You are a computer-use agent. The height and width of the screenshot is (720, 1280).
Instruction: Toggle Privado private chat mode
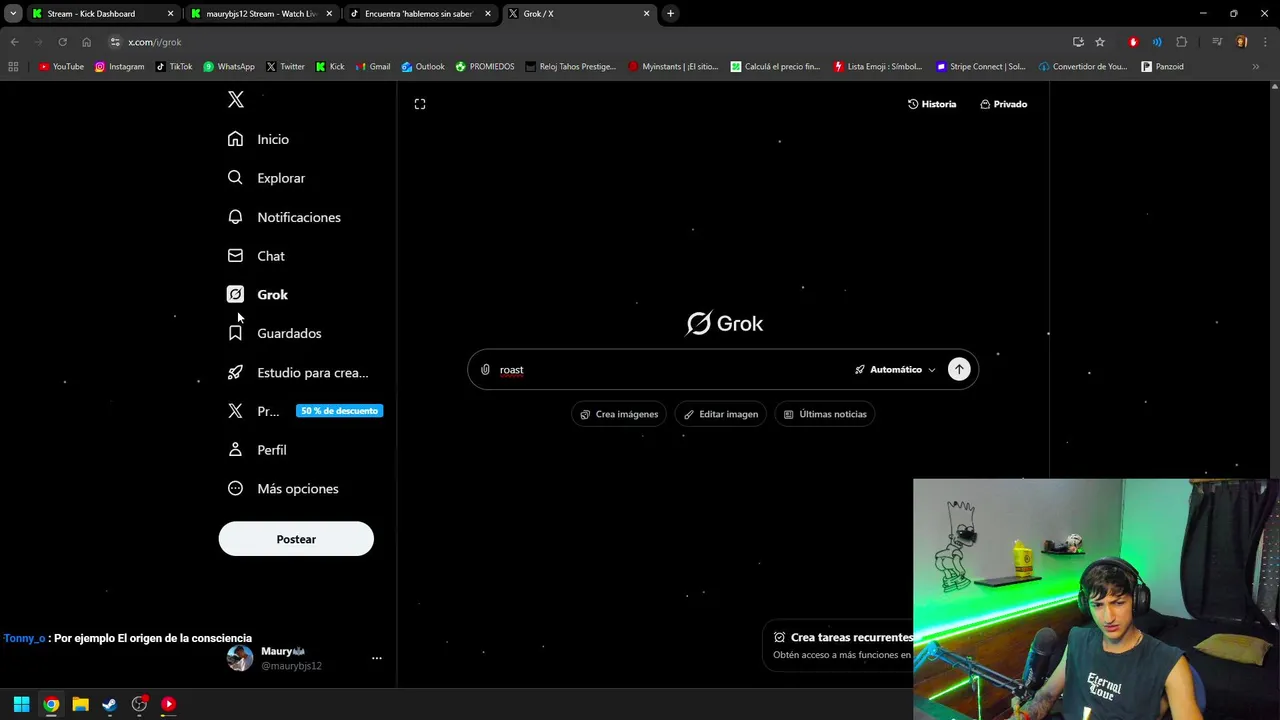[x=1004, y=104]
